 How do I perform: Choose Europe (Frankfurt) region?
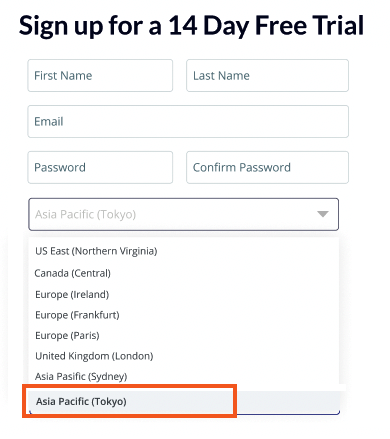(x=77, y=315)
